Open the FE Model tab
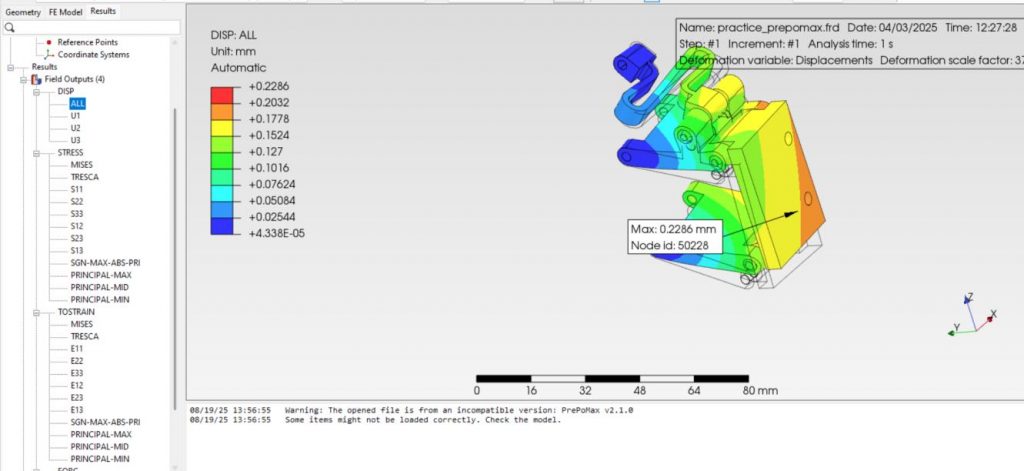The width and height of the screenshot is (1024, 471). click(x=66, y=11)
